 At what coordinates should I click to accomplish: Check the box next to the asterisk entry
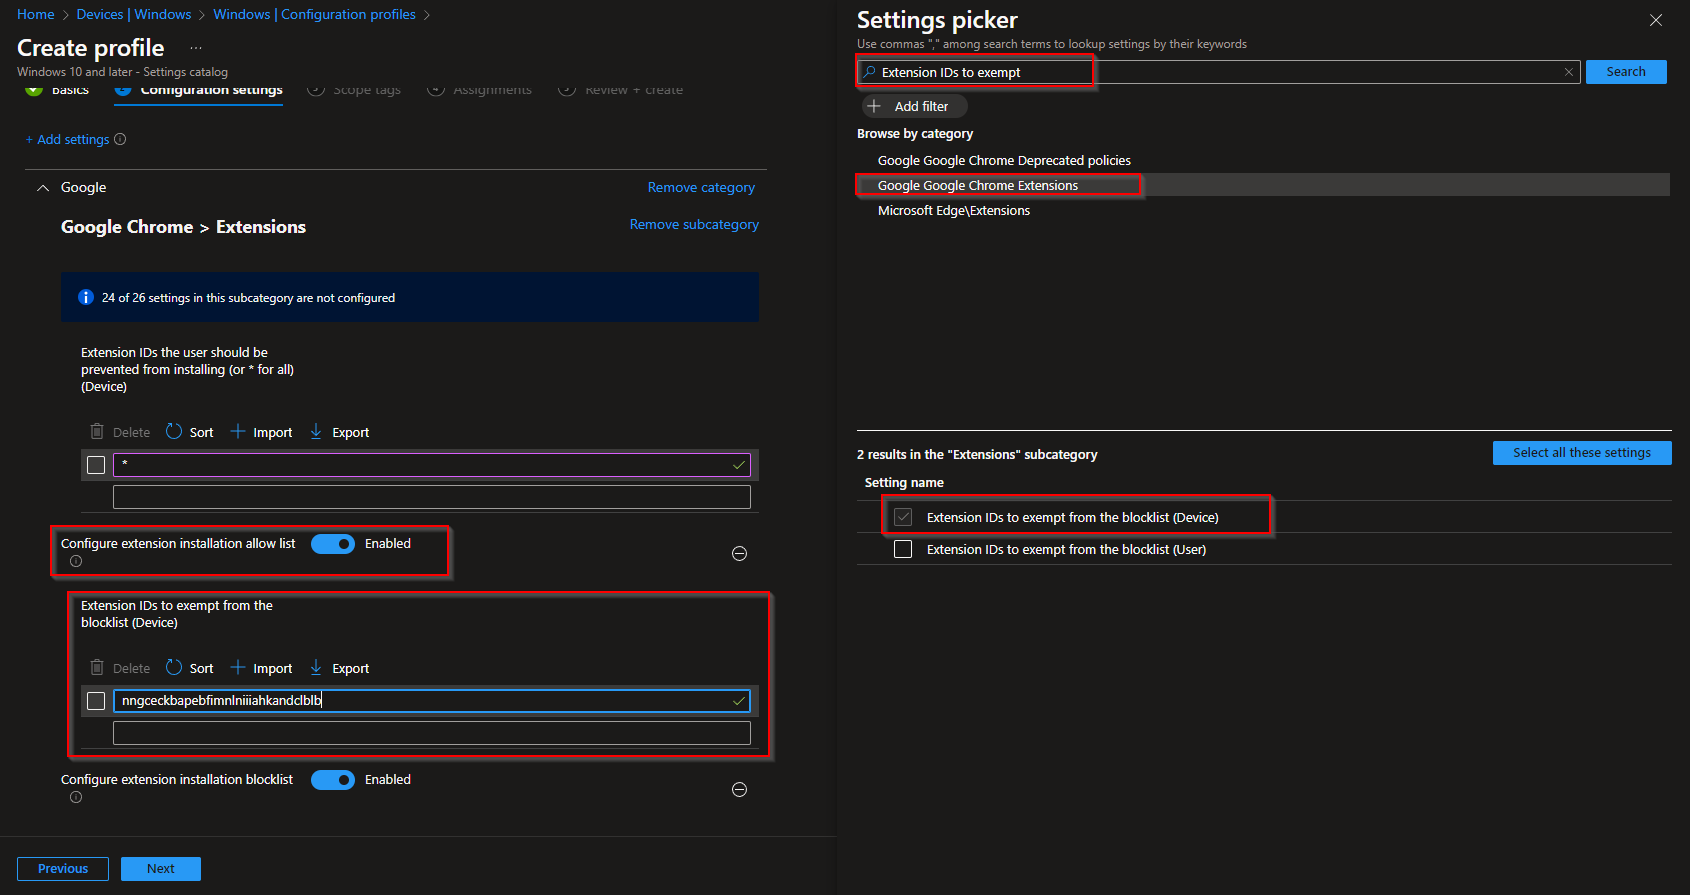[96, 465]
